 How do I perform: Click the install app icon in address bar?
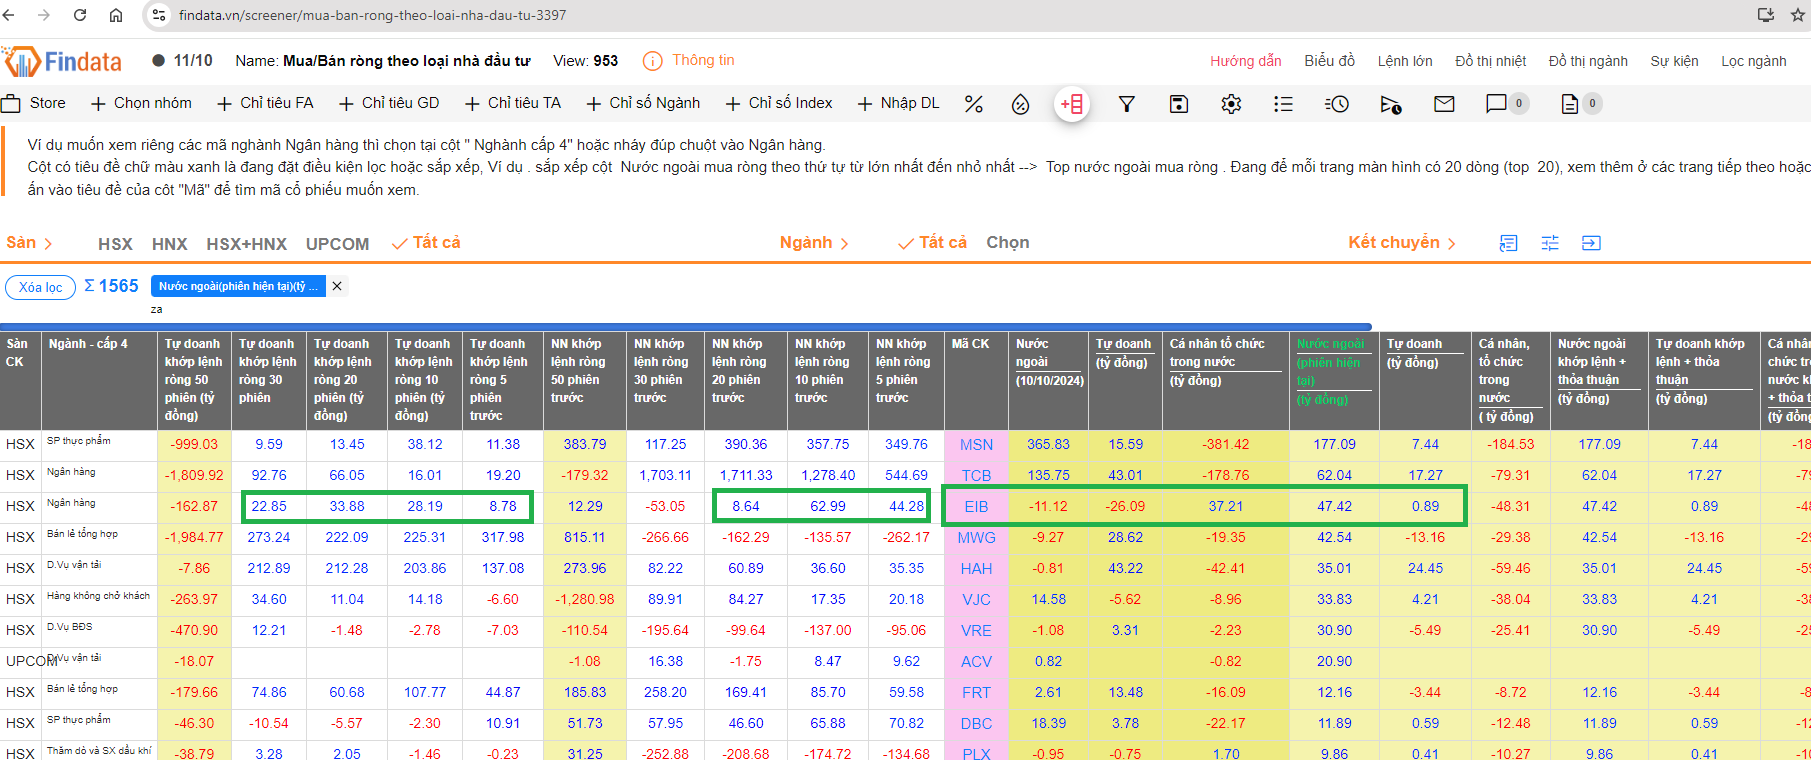tap(1766, 15)
